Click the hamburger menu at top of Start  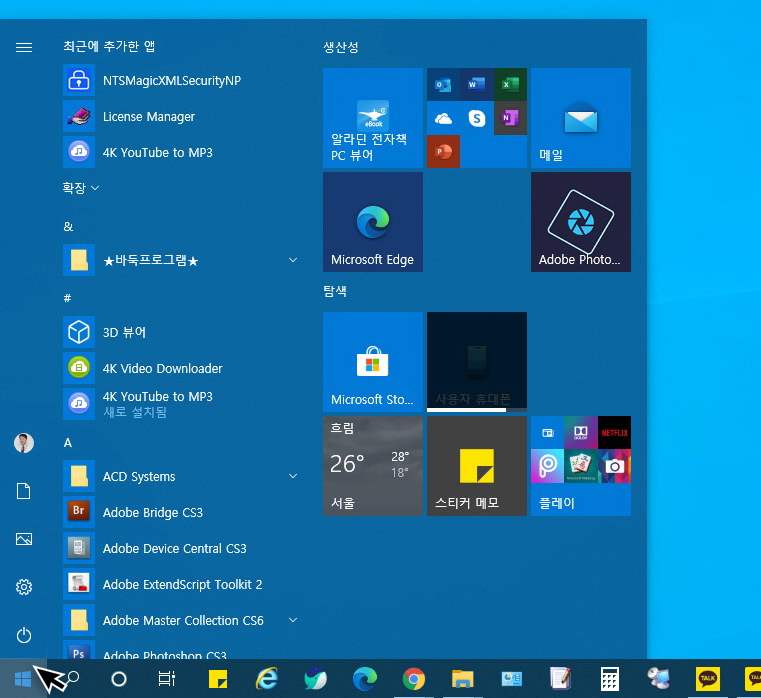coord(24,47)
